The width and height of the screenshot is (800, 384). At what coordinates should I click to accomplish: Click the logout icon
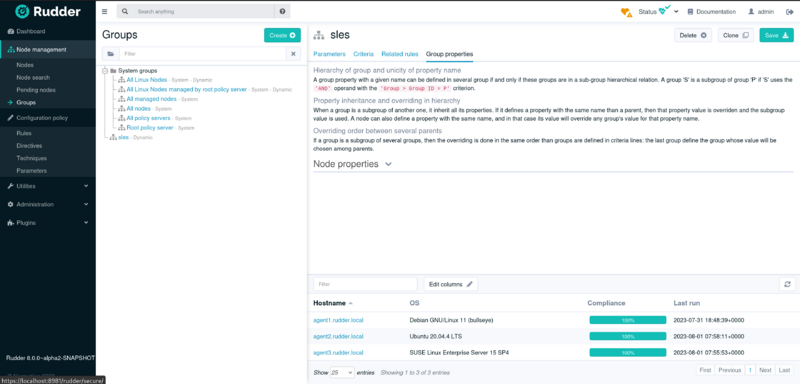[790, 12]
